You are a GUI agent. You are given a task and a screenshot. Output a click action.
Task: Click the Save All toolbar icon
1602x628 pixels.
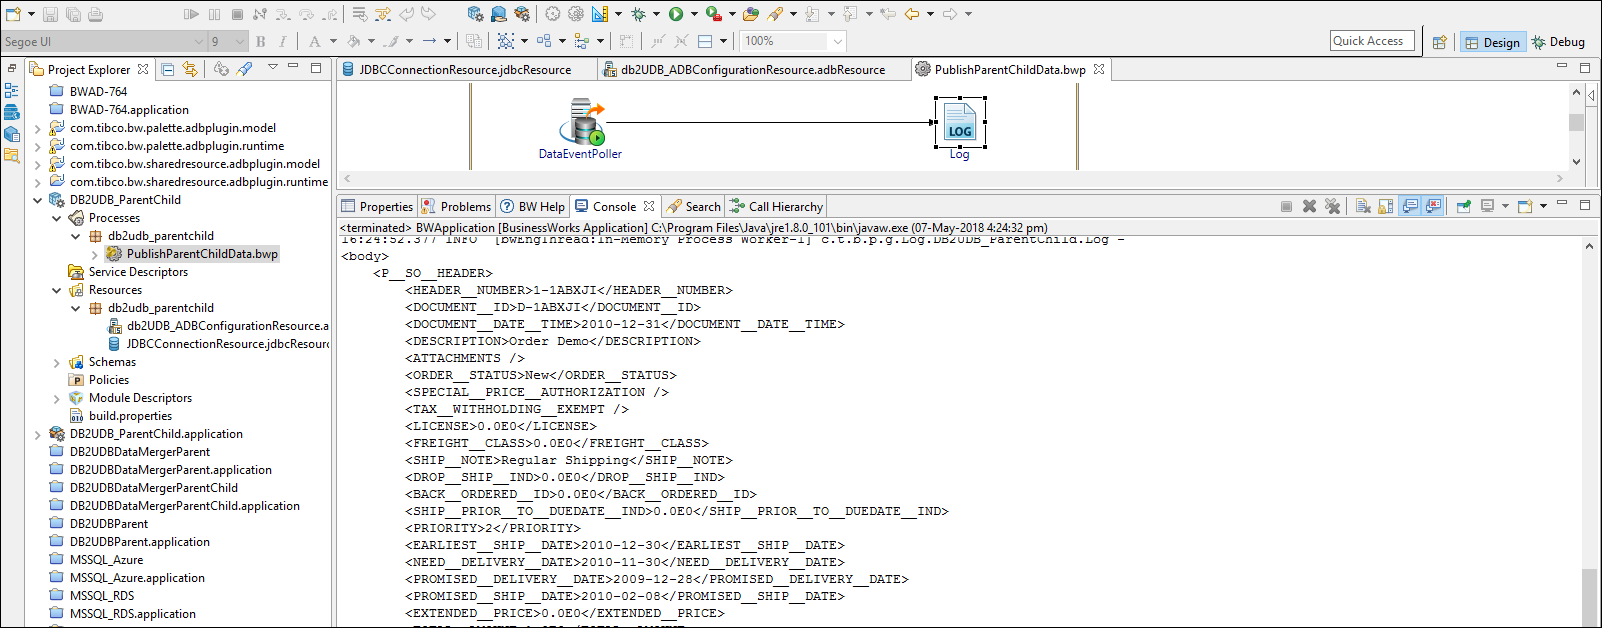click(73, 14)
